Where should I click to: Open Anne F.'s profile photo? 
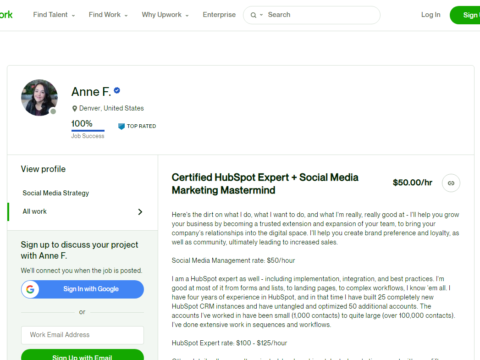[39, 98]
